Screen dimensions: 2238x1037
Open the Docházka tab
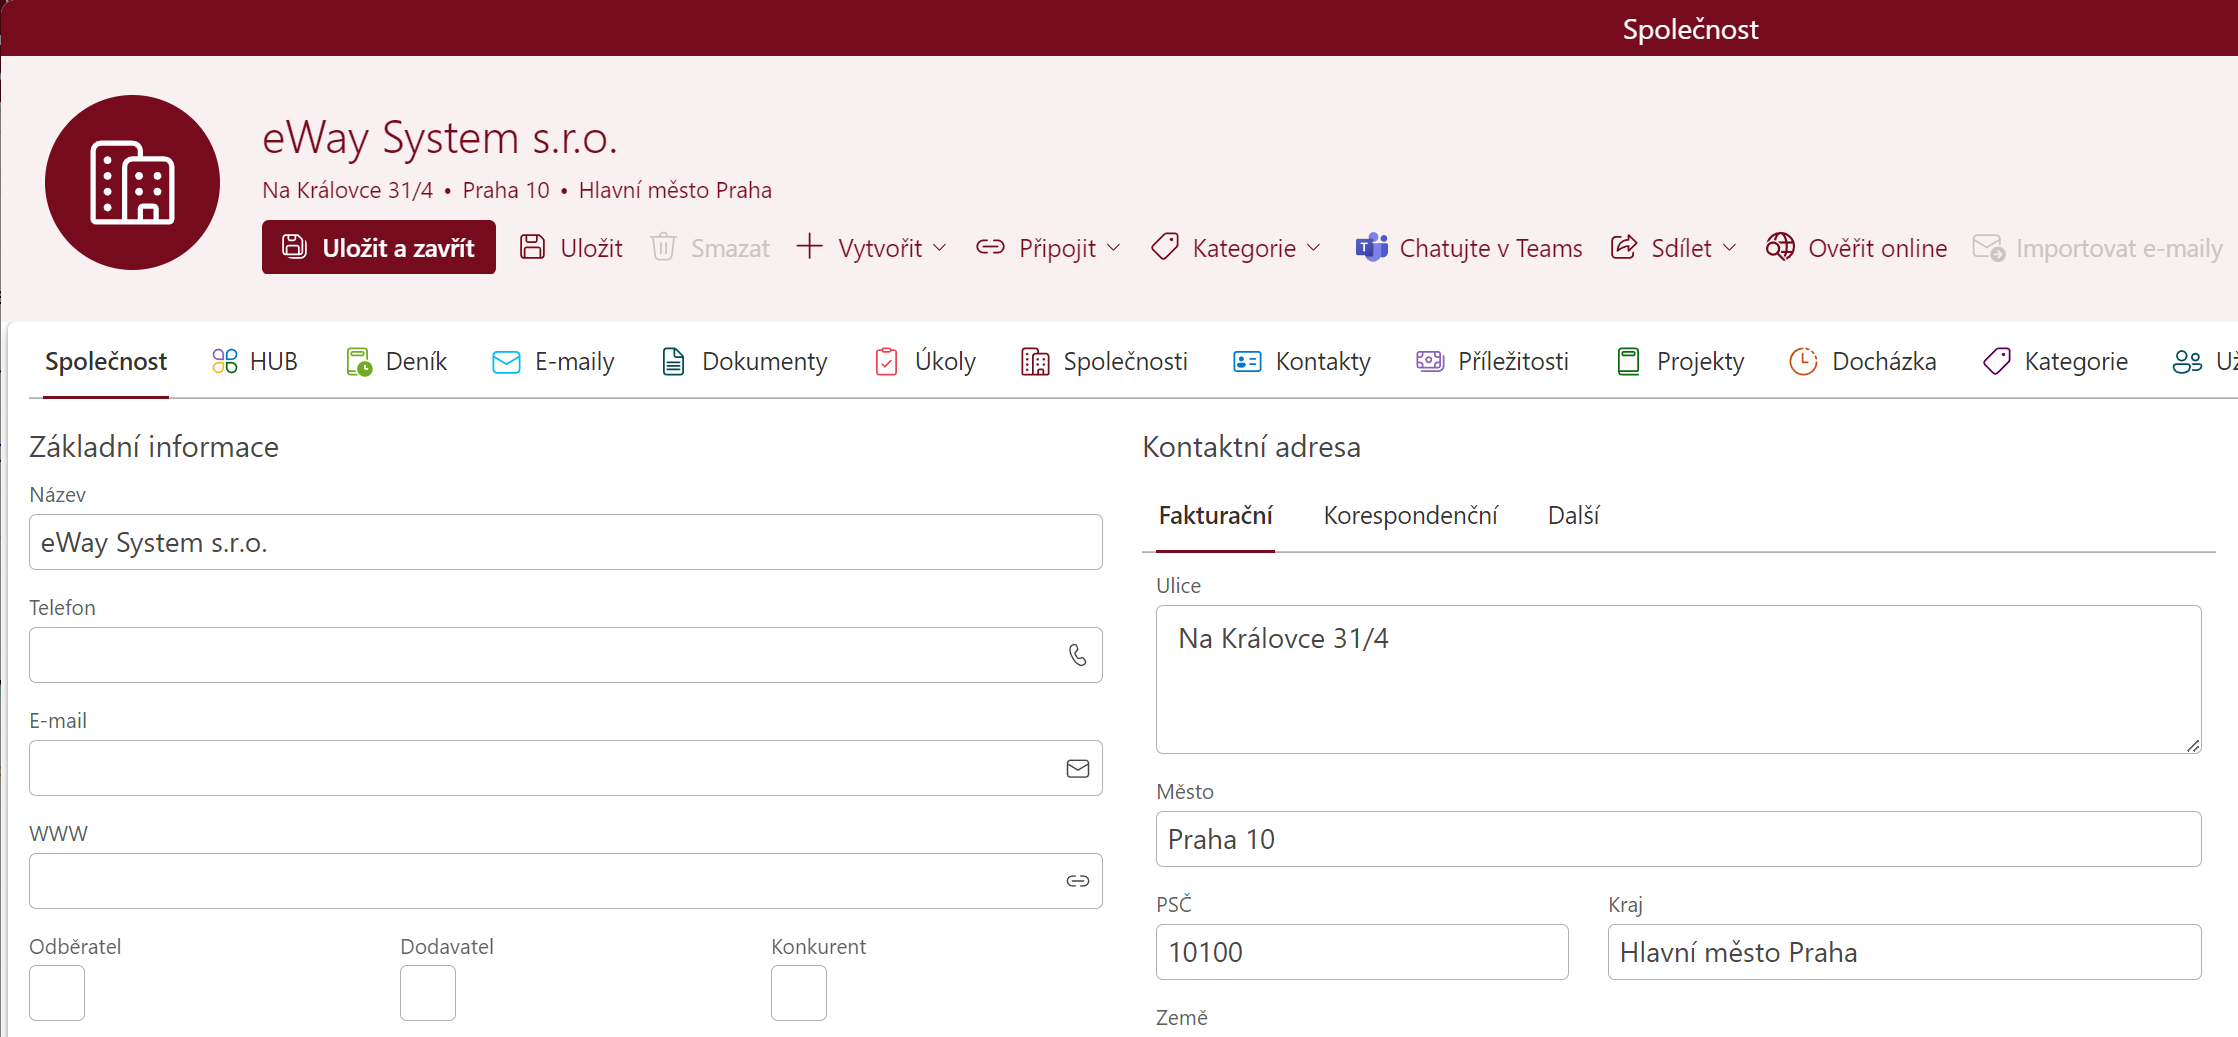tap(1862, 361)
